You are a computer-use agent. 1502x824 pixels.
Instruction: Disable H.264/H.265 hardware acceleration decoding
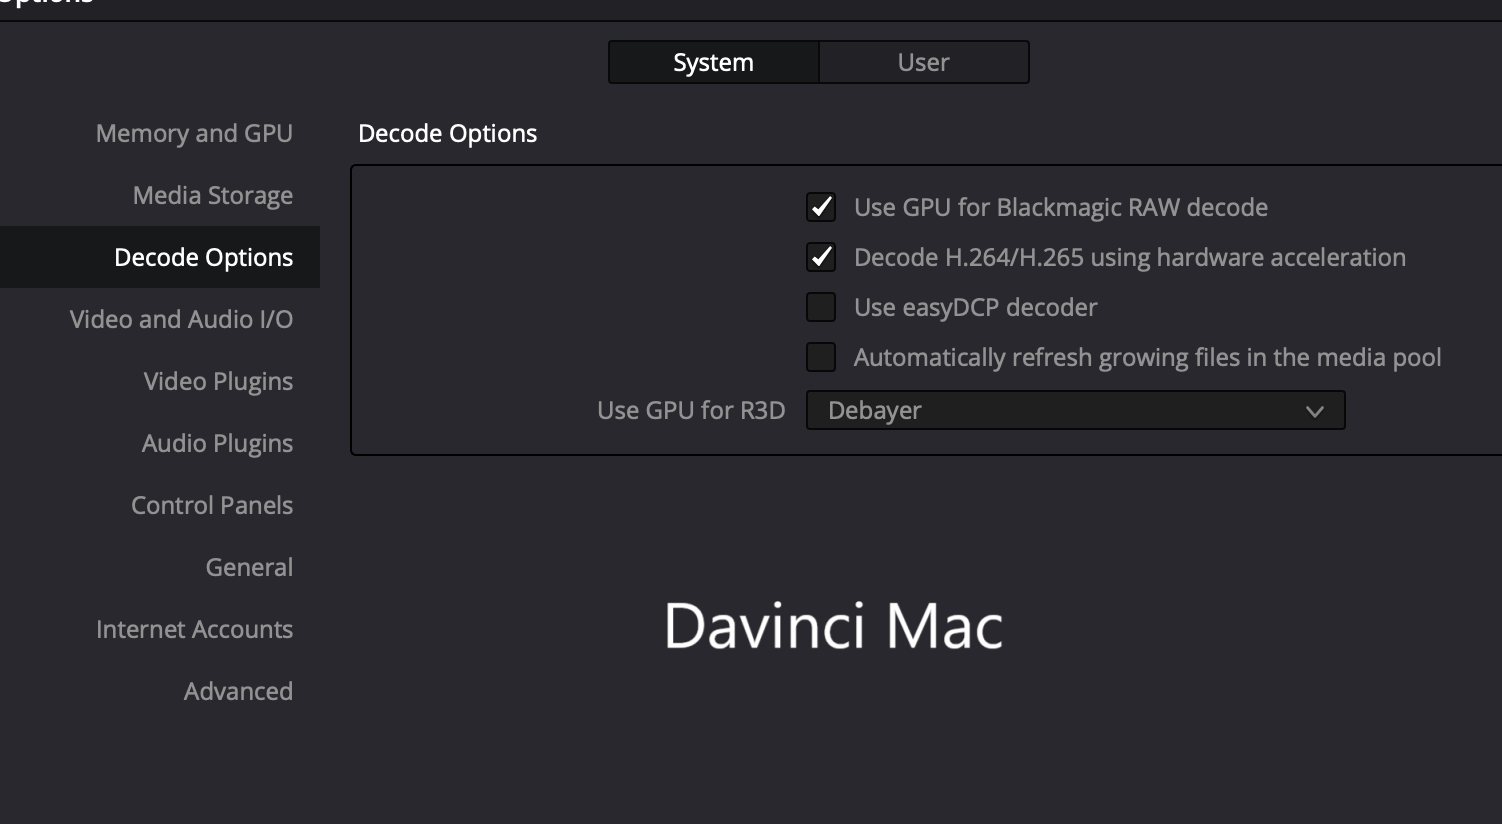point(821,257)
